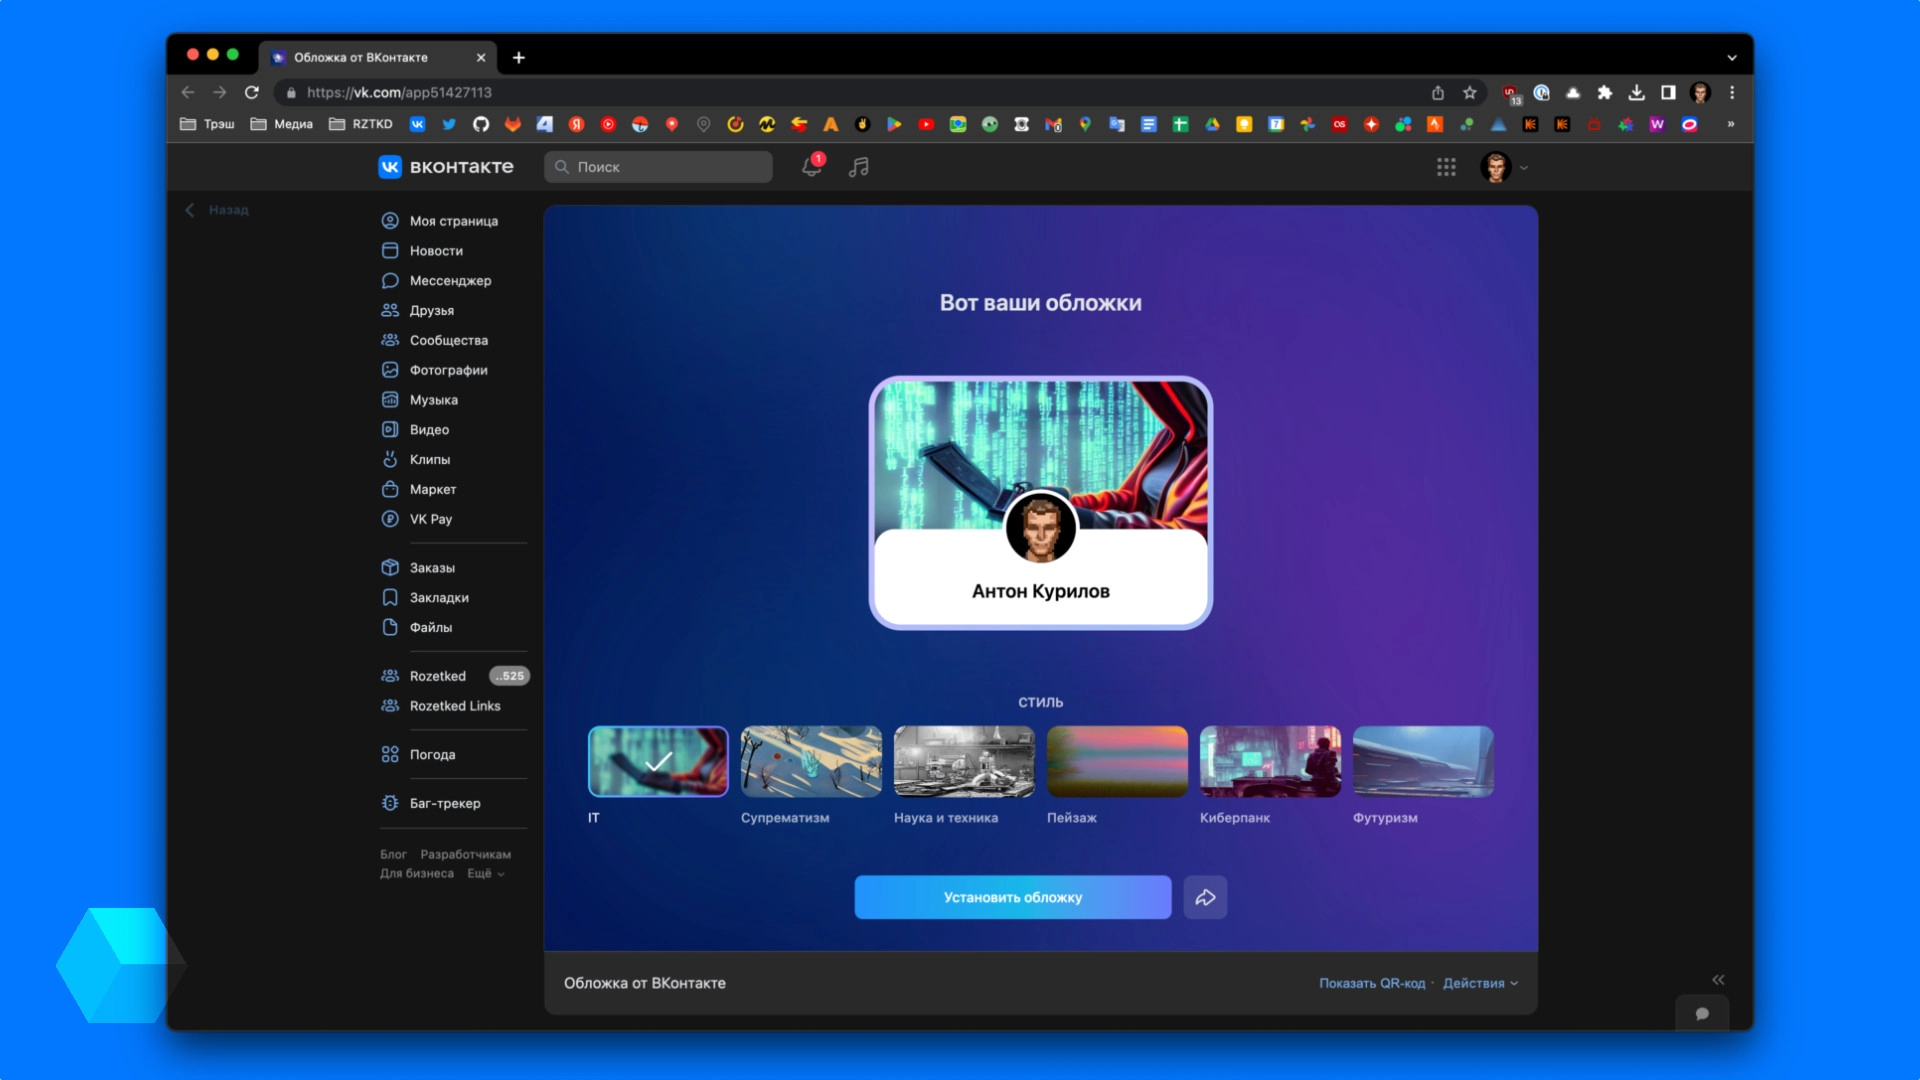This screenshot has width=1920, height=1080.
Task: Expand the Ещё footer menu
Action: click(x=485, y=873)
